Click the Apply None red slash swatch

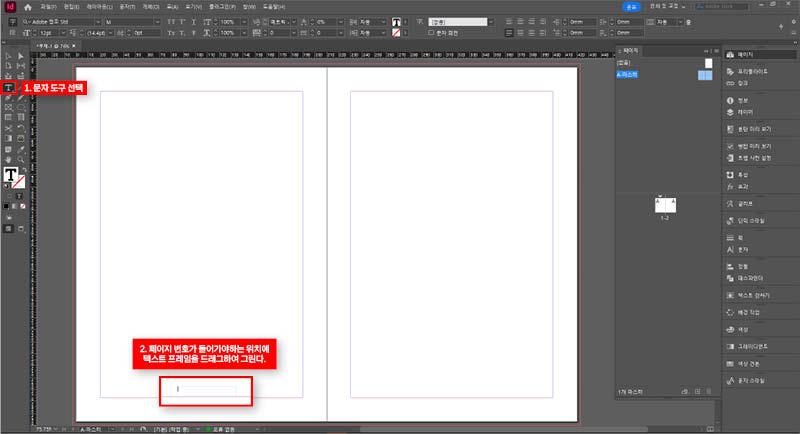(22, 206)
